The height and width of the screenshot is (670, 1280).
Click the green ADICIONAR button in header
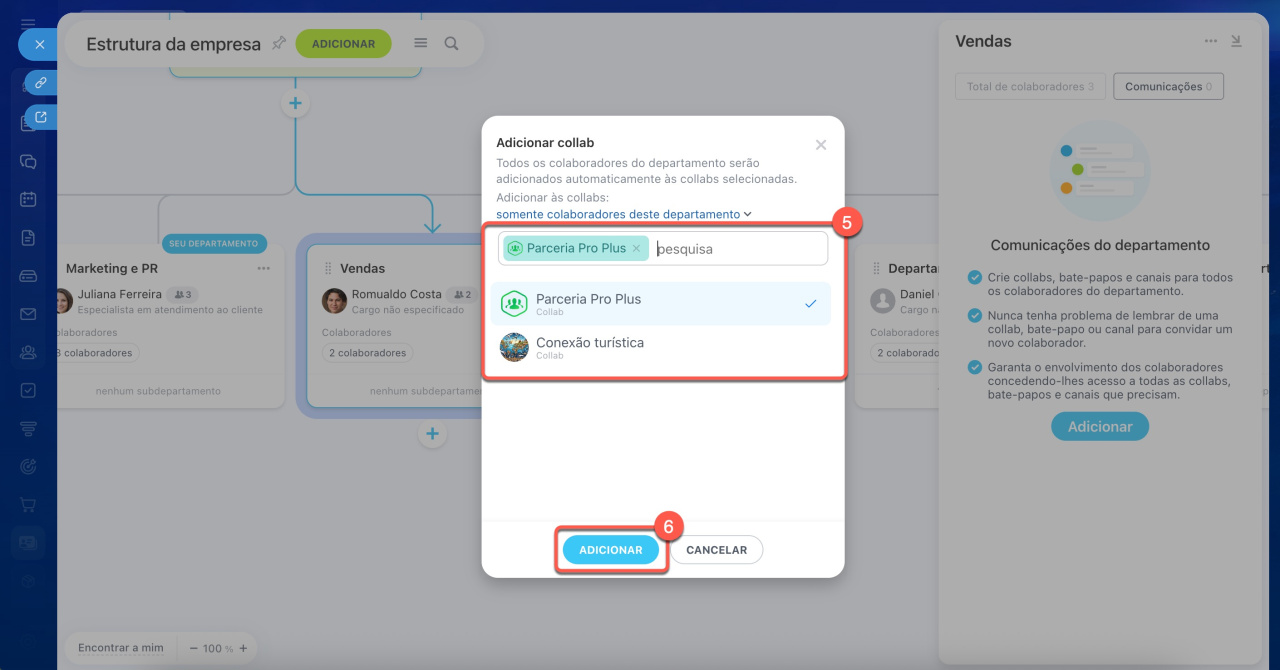click(x=343, y=44)
